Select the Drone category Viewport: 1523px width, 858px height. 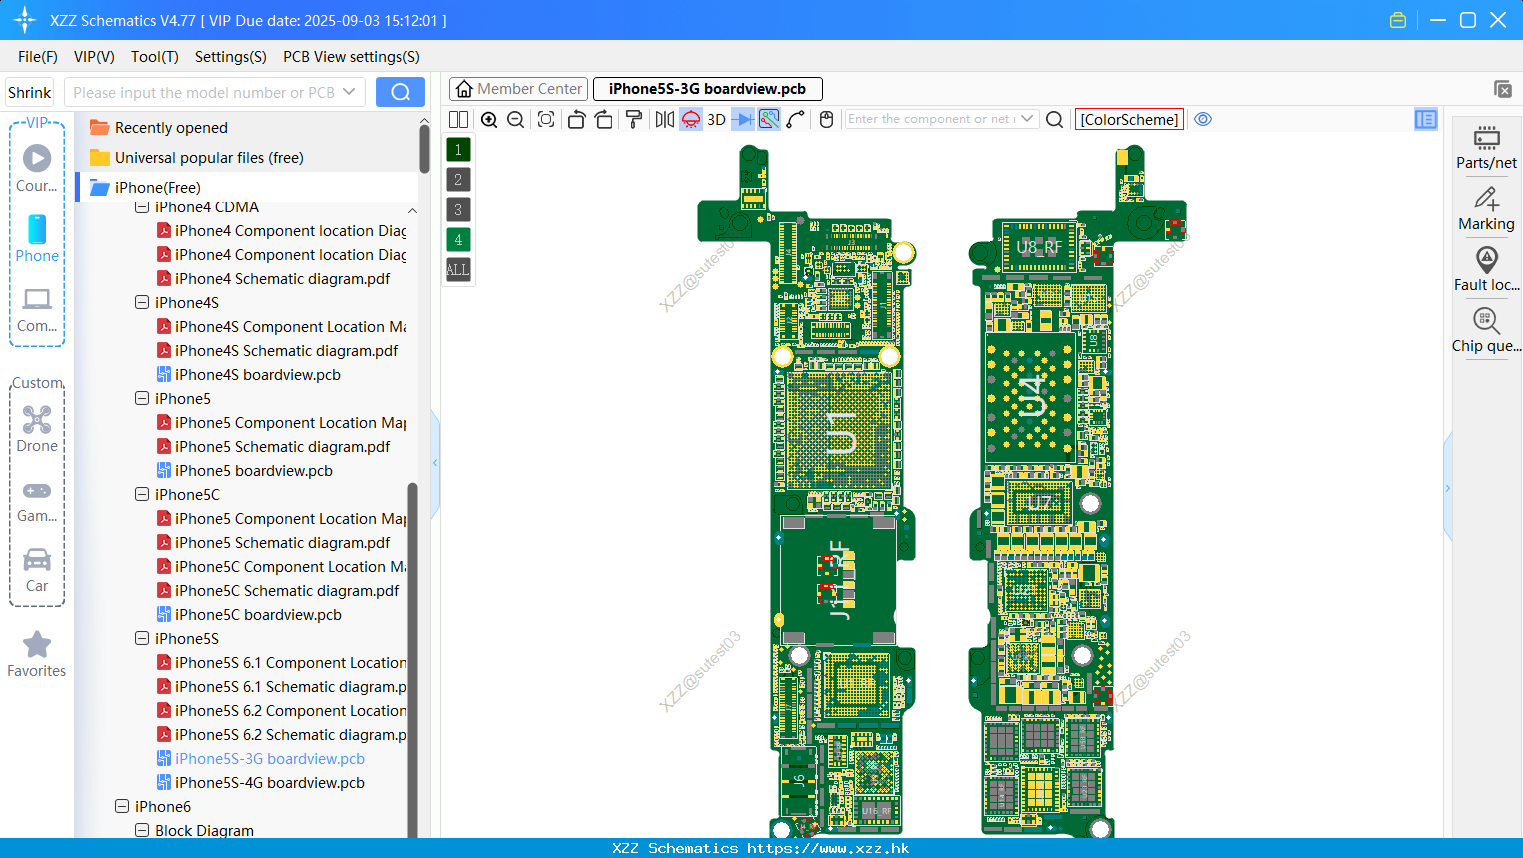click(x=37, y=429)
